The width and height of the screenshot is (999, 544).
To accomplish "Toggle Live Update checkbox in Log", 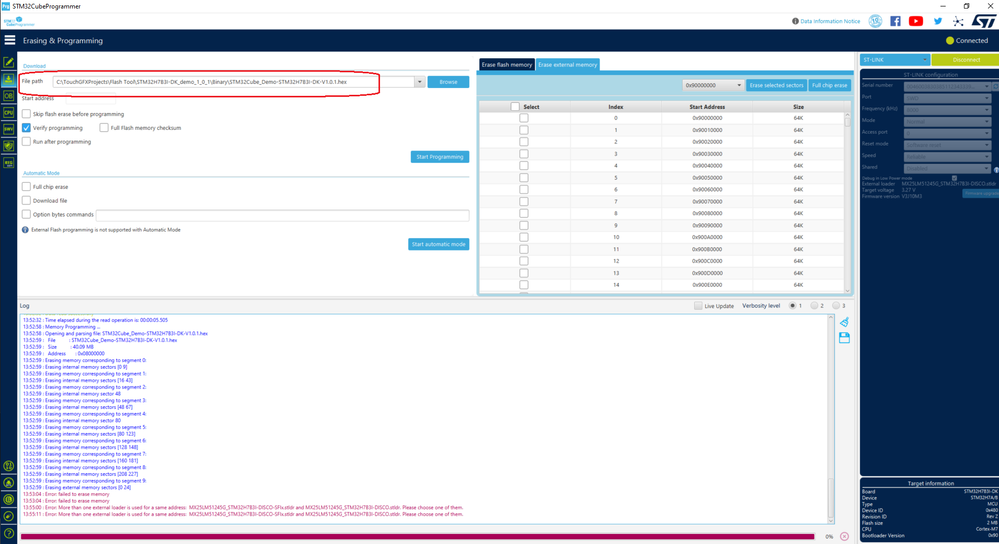I will (x=698, y=306).
